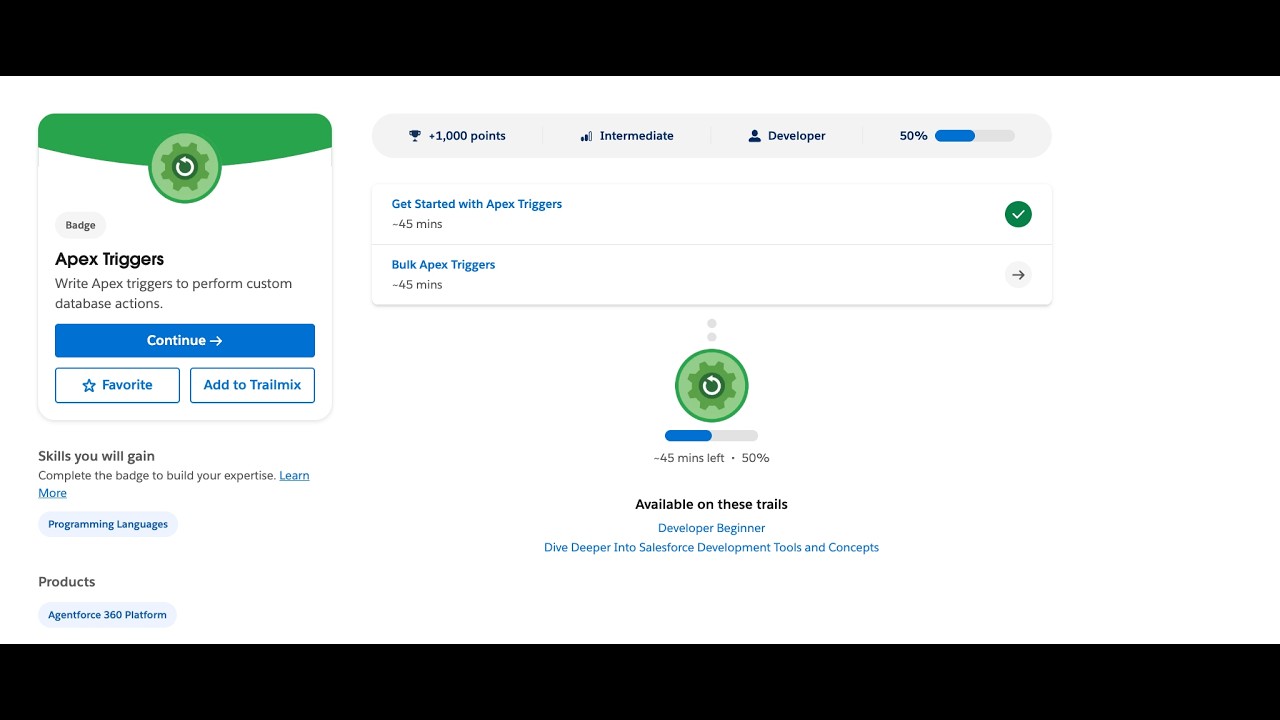Click the ~45 mins left text

point(689,458)
